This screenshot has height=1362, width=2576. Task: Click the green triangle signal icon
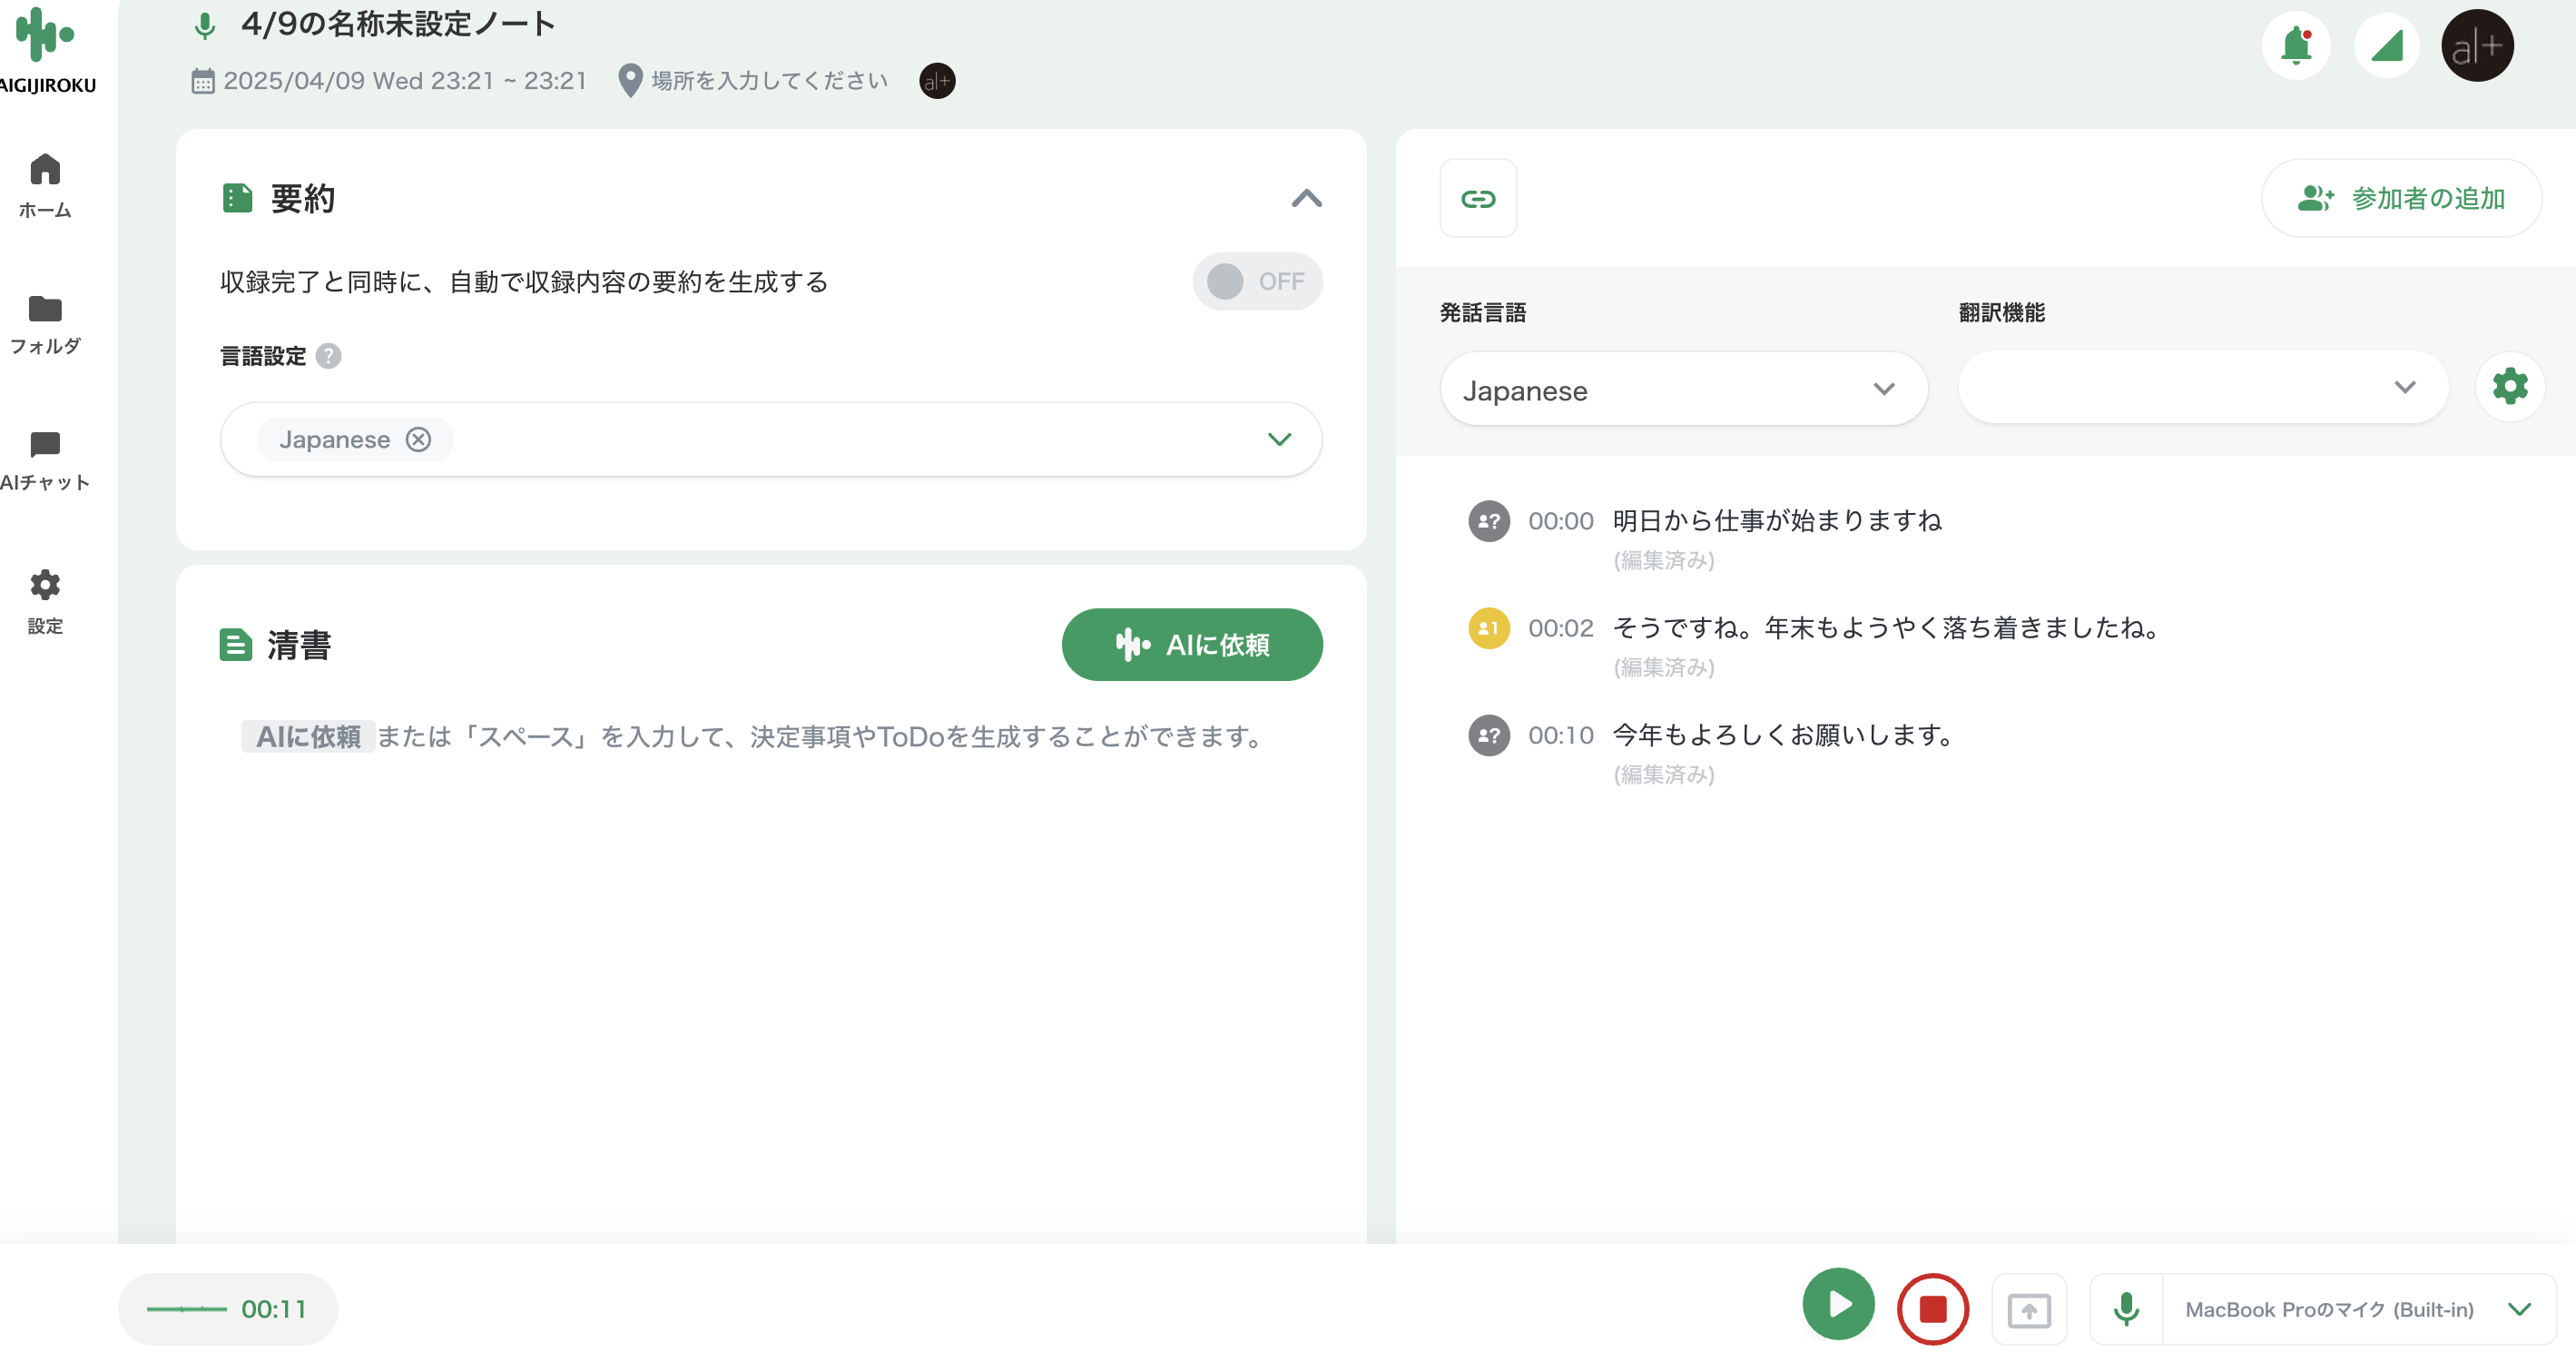coord(2386,46)
